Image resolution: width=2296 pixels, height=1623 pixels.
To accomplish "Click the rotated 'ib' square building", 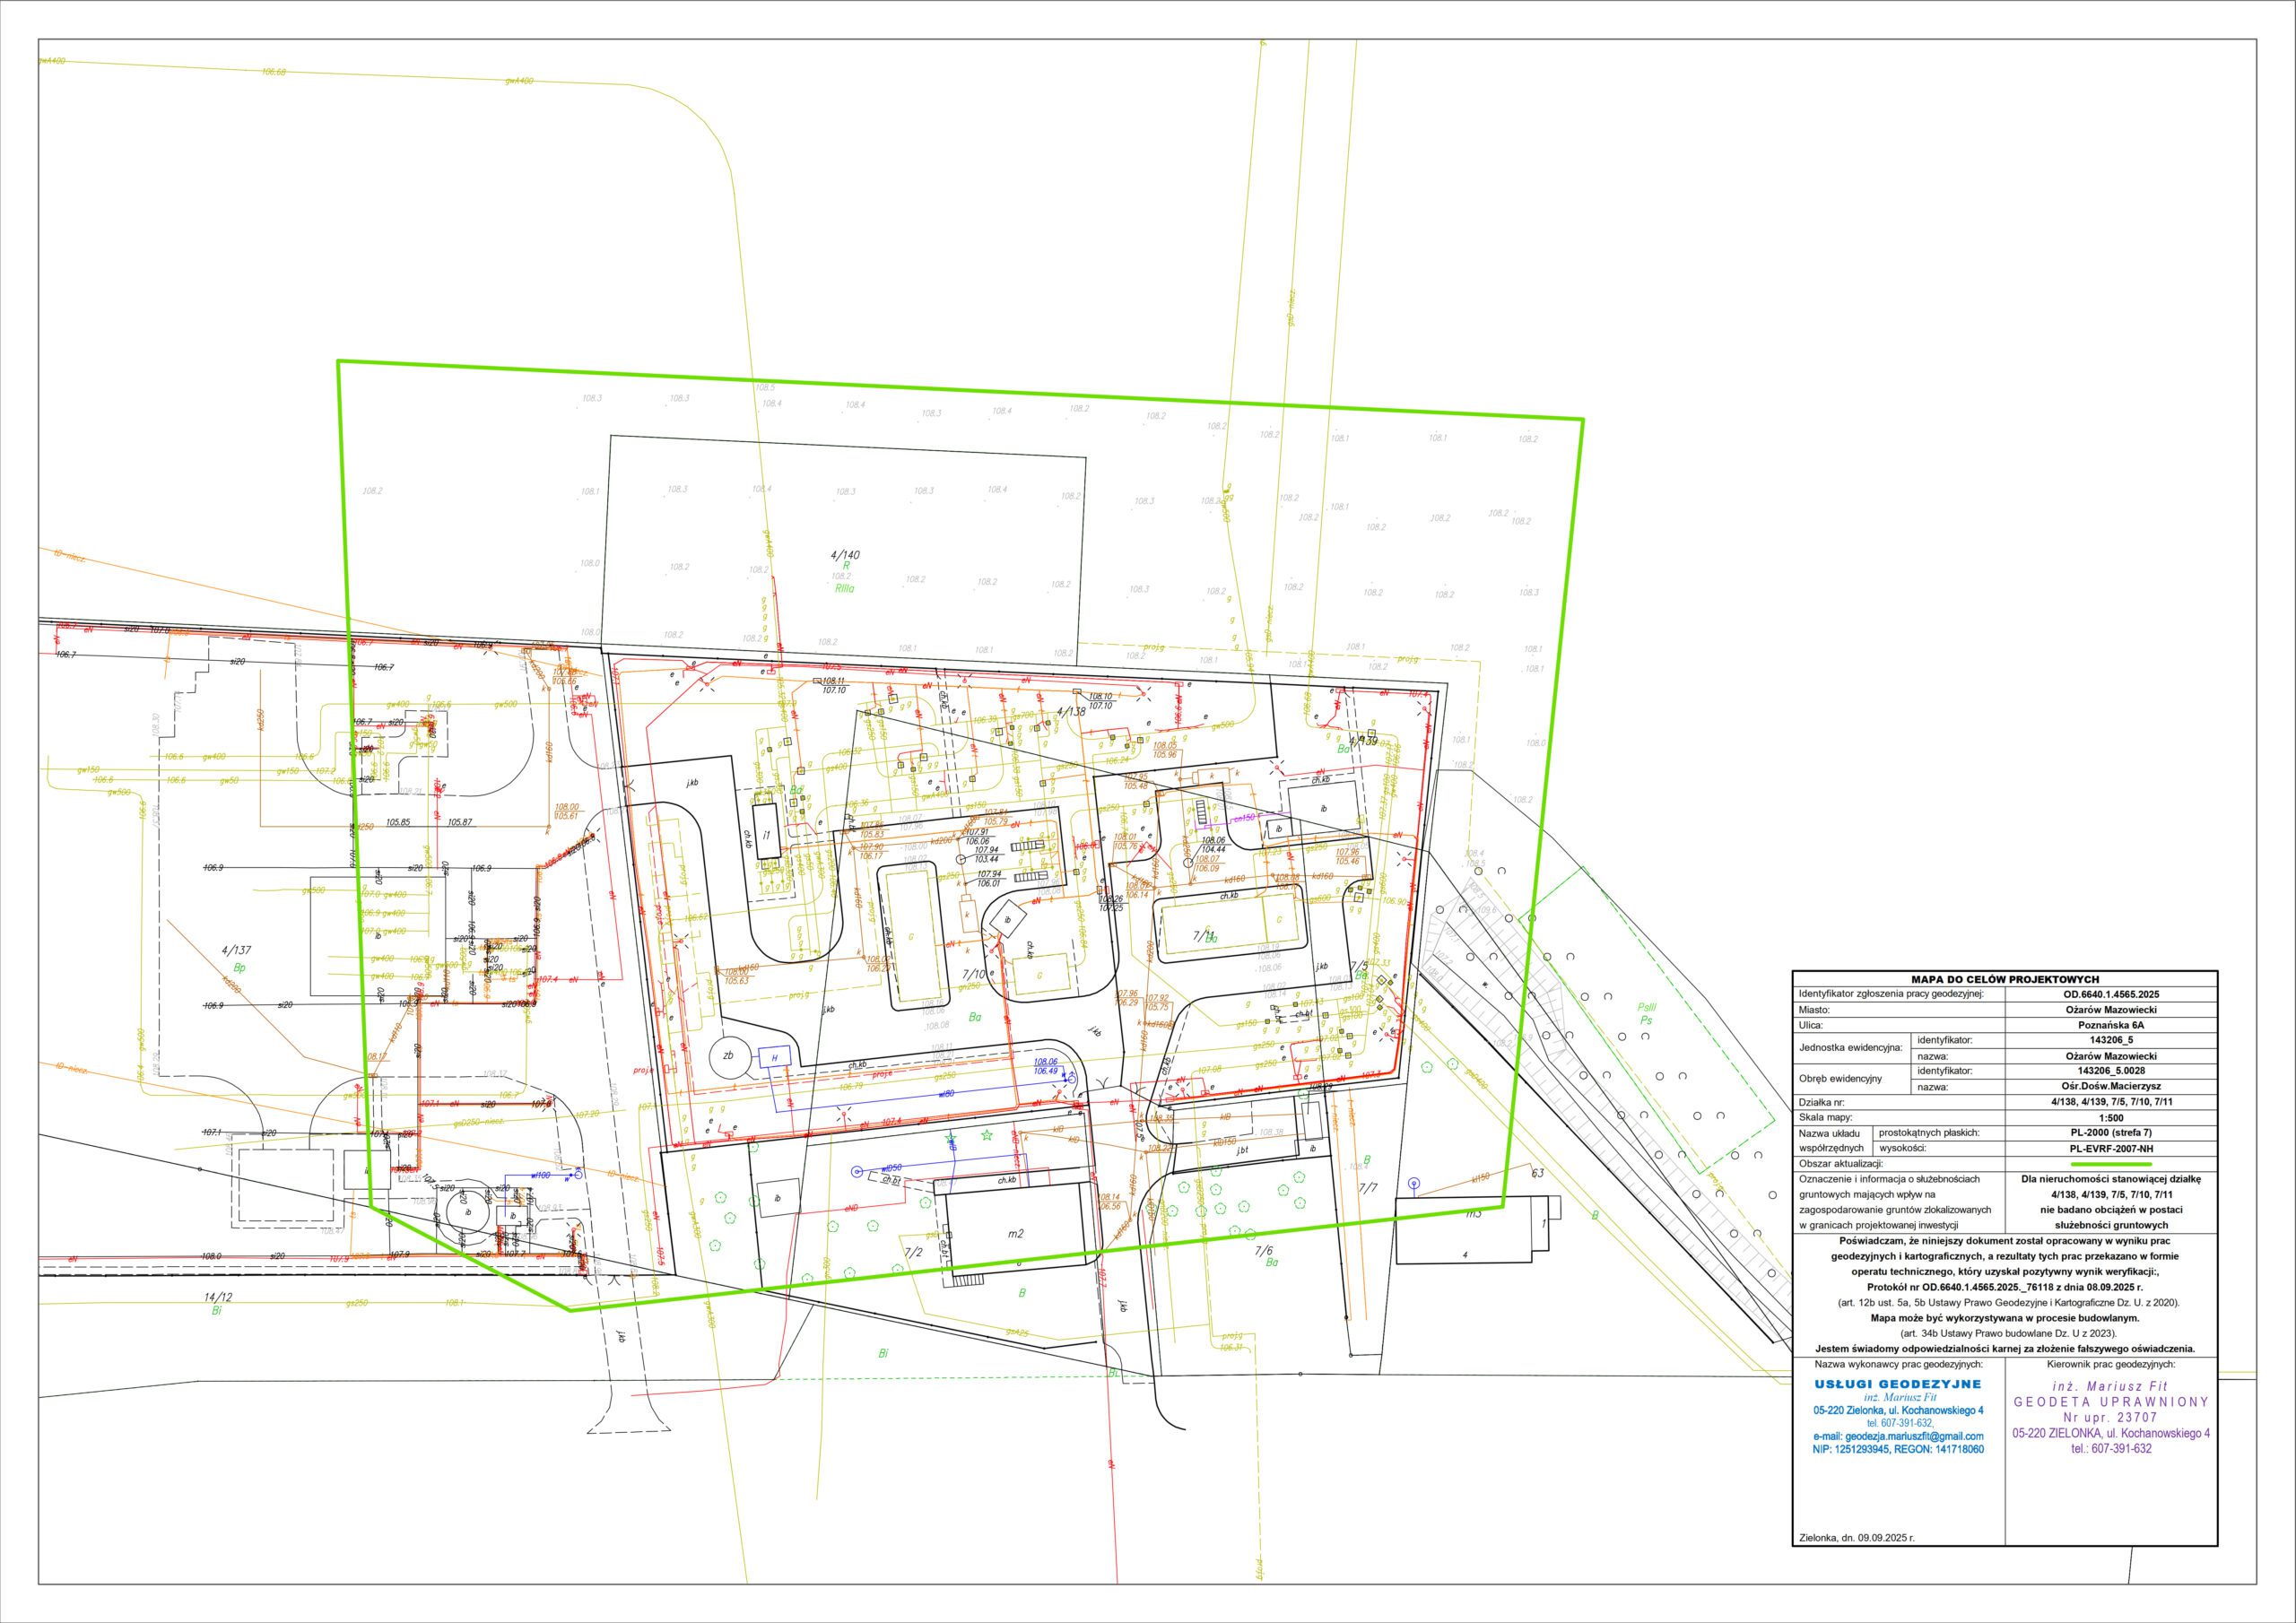I will coord(1008,919).
